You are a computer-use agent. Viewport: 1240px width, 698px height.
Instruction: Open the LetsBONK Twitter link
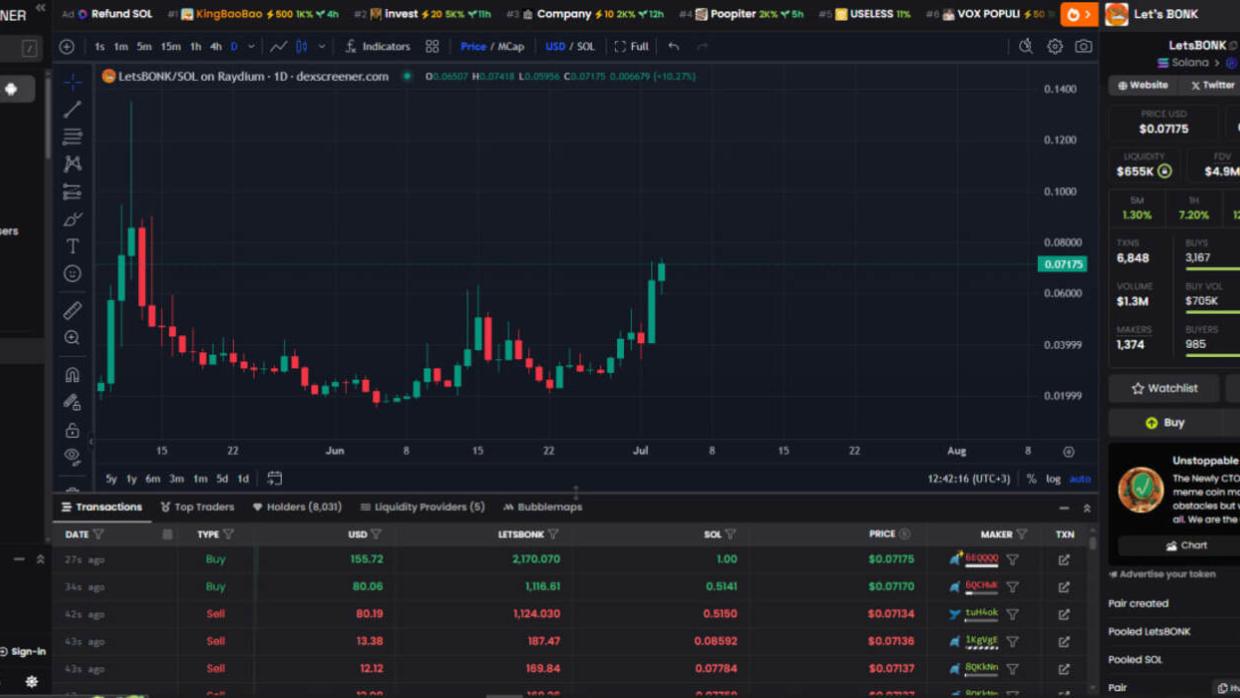click(x=1211, y=86)
